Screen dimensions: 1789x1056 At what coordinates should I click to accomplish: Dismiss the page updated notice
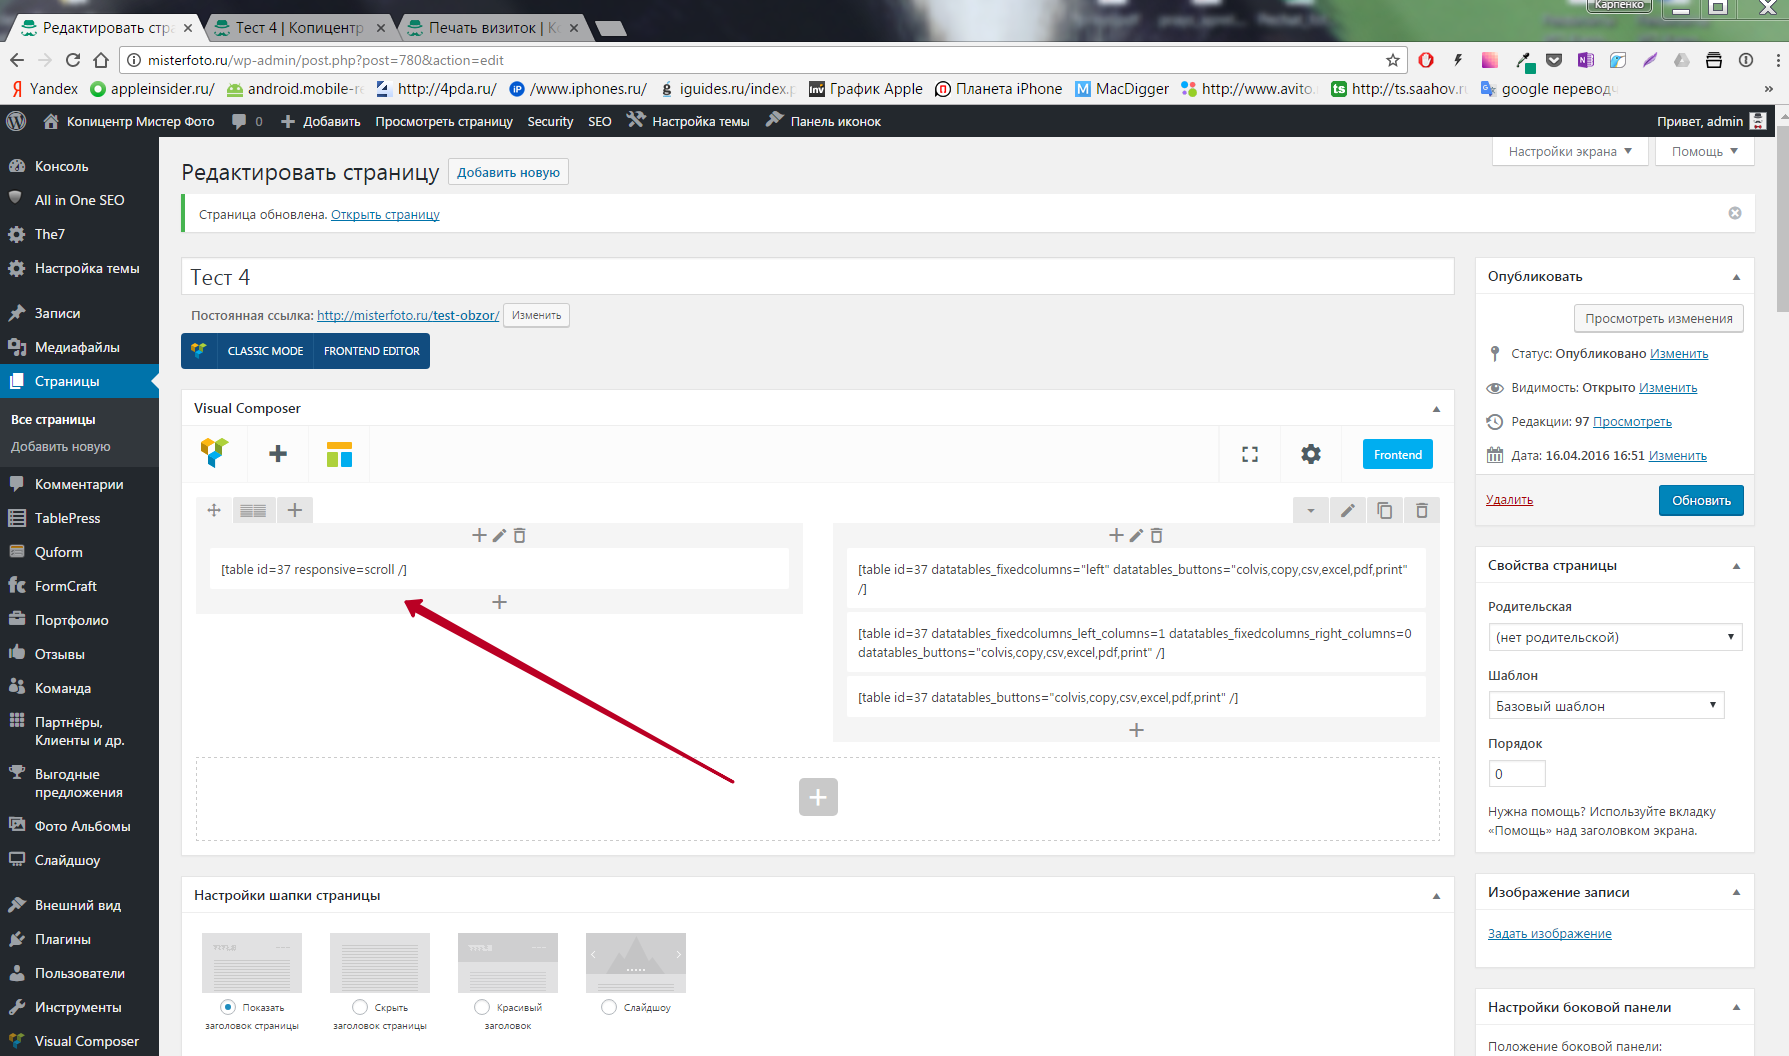click(x=1735, y=213)
